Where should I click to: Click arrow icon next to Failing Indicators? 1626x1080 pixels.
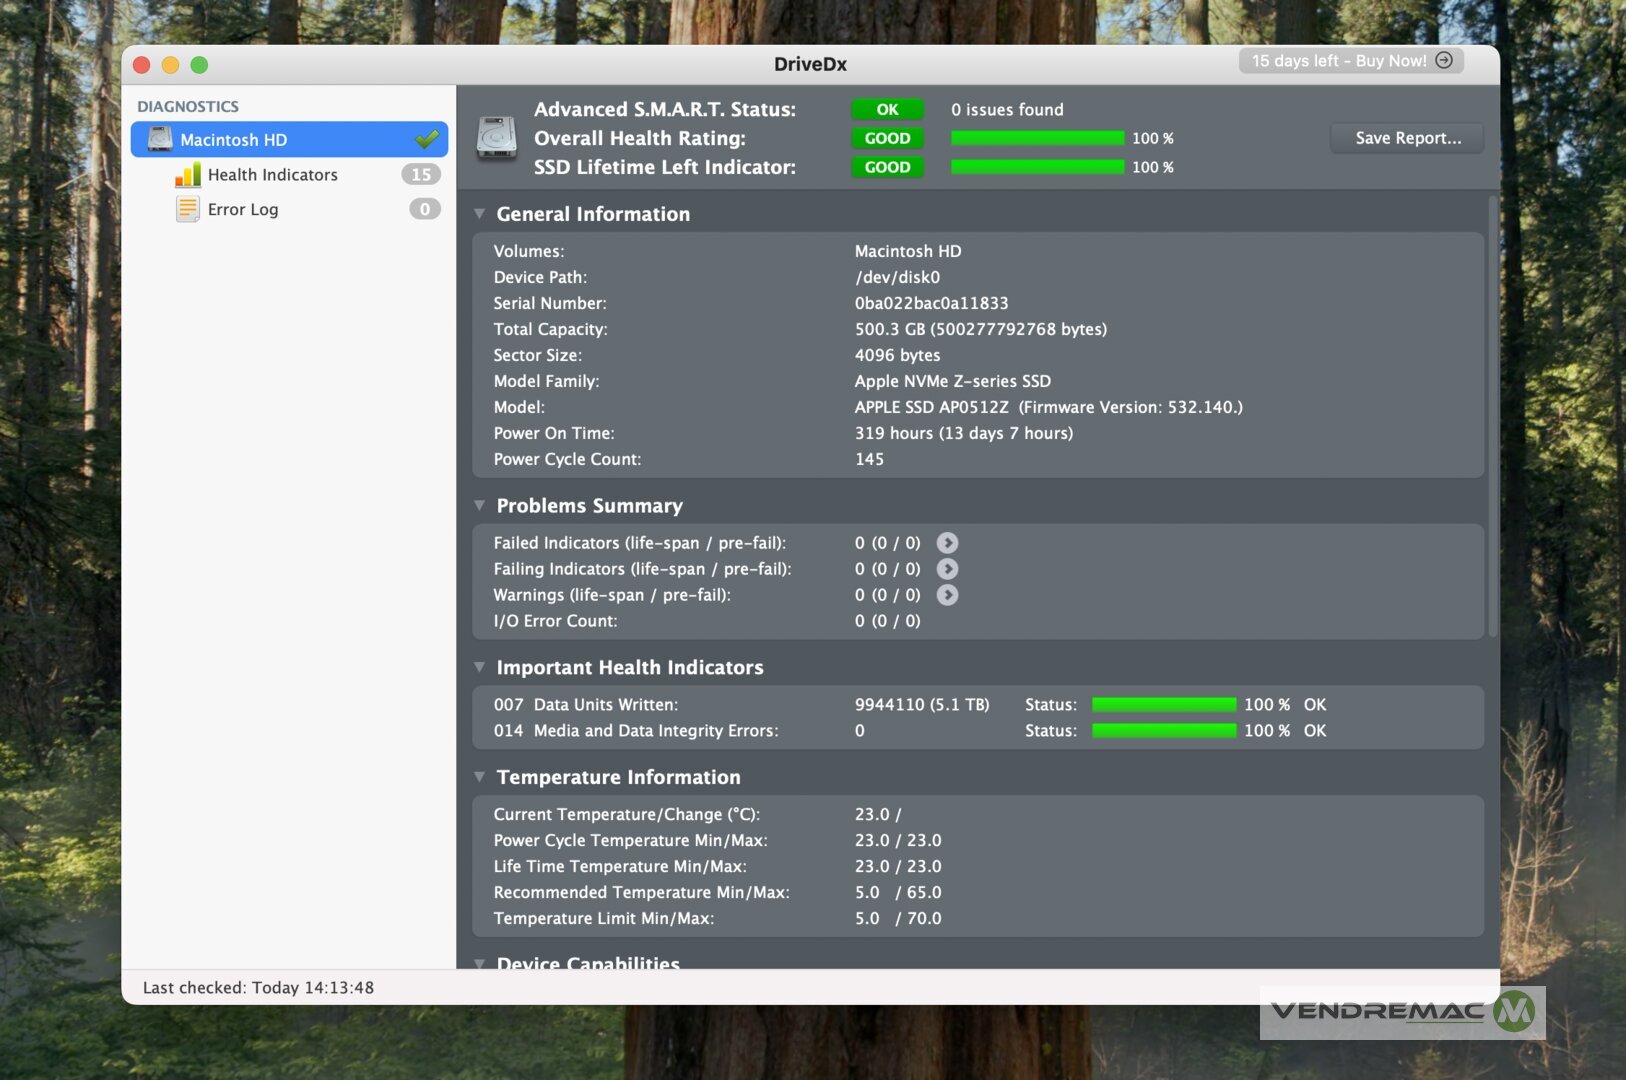pyautogui.click(x=947, y=569)
